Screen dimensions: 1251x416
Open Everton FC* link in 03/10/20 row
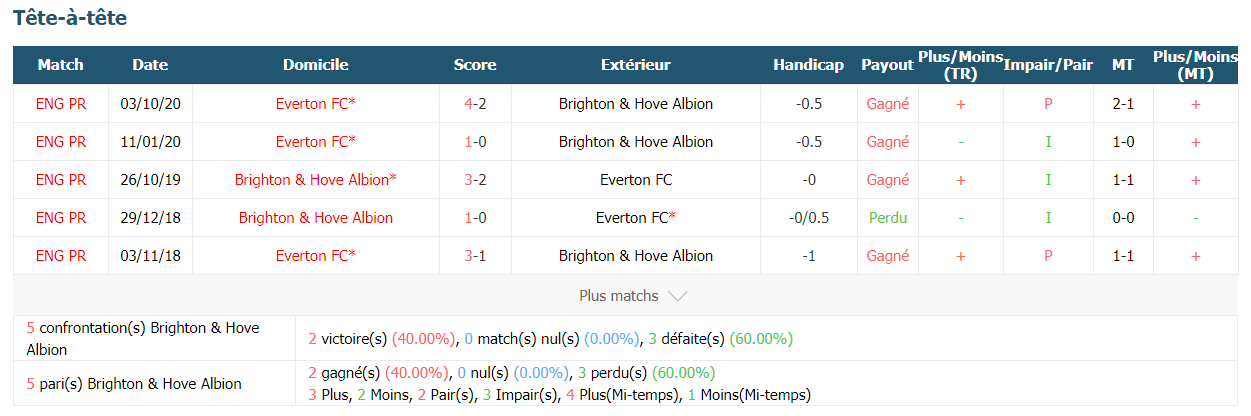[316, 104]
